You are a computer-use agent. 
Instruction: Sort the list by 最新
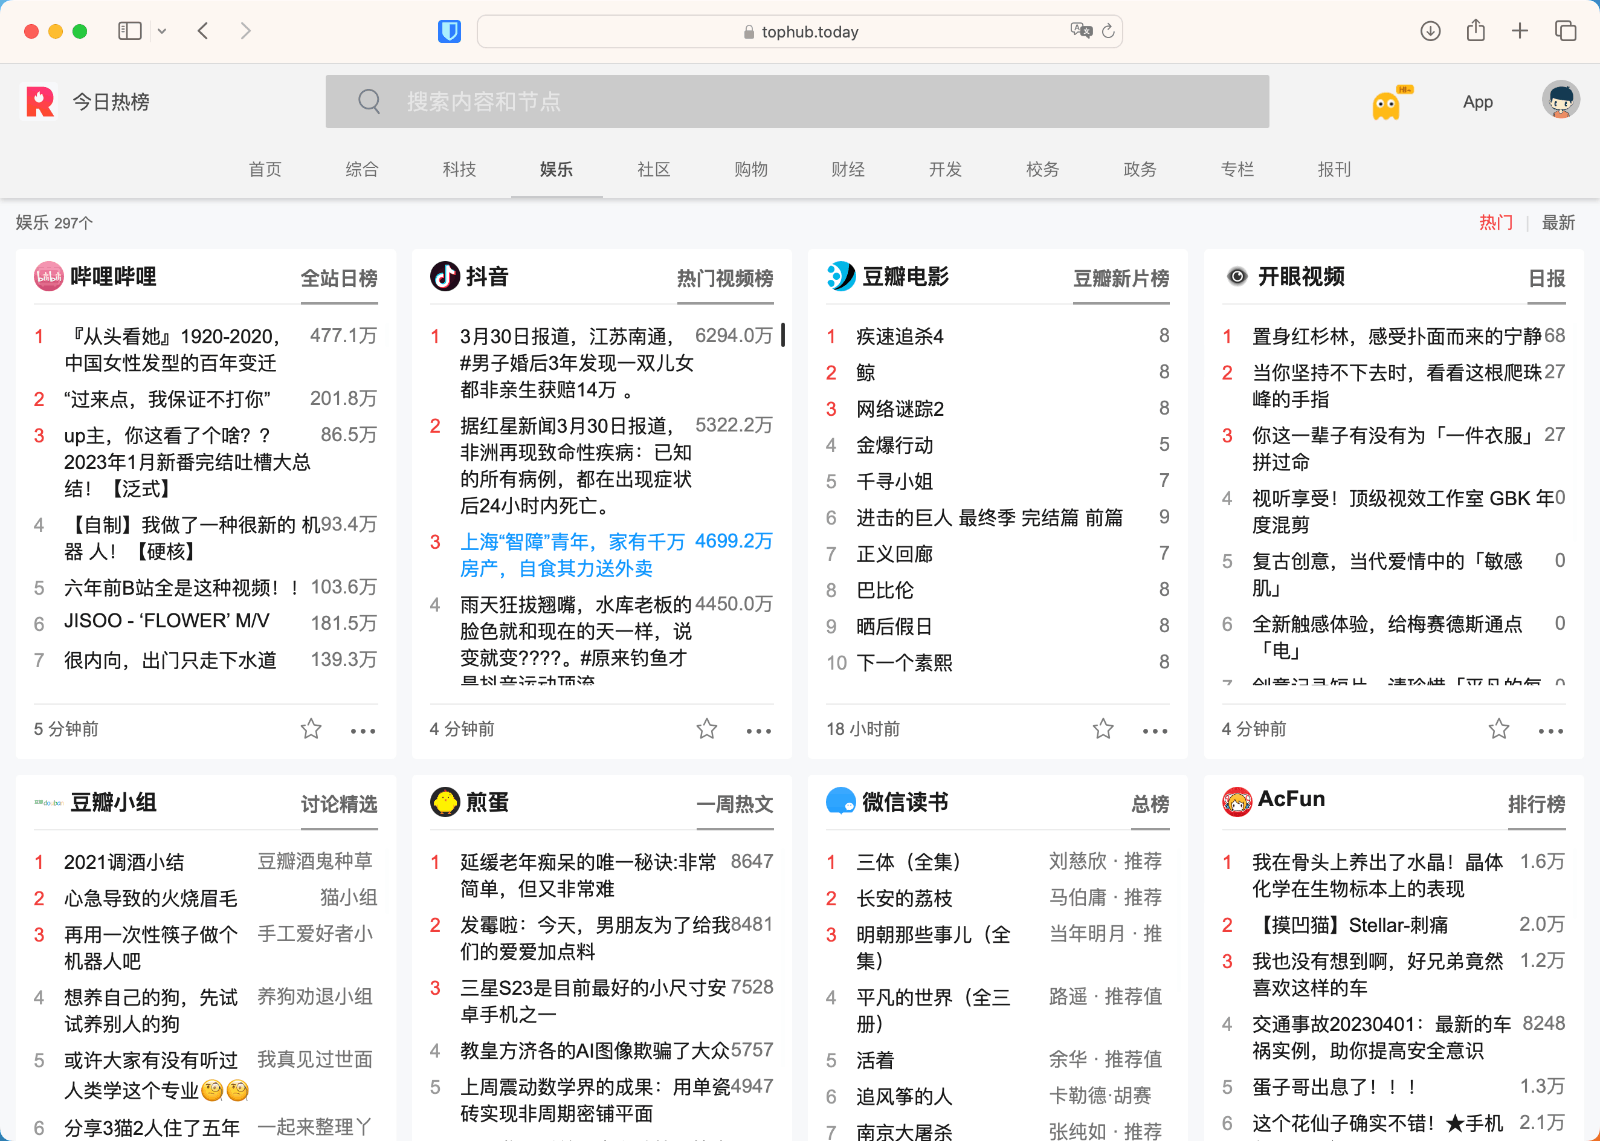tap(1557, 222)
